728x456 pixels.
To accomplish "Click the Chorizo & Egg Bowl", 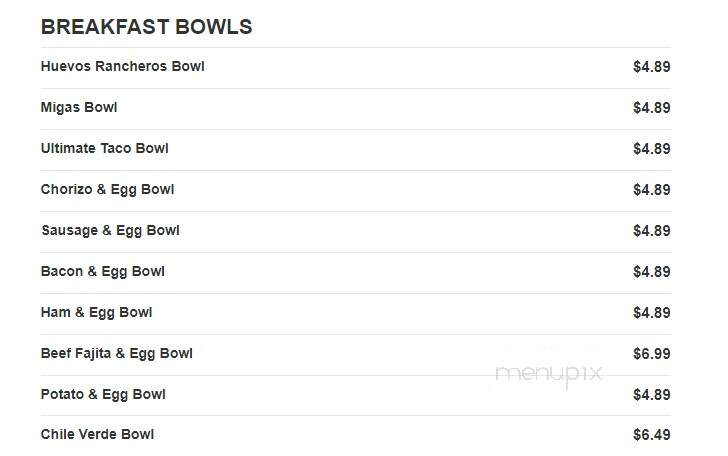I will 107,190.
